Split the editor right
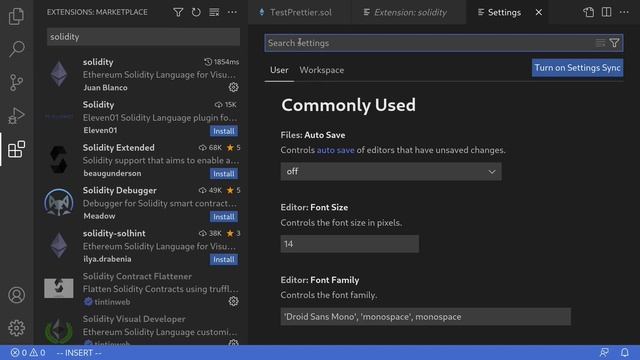 [607, 12]
